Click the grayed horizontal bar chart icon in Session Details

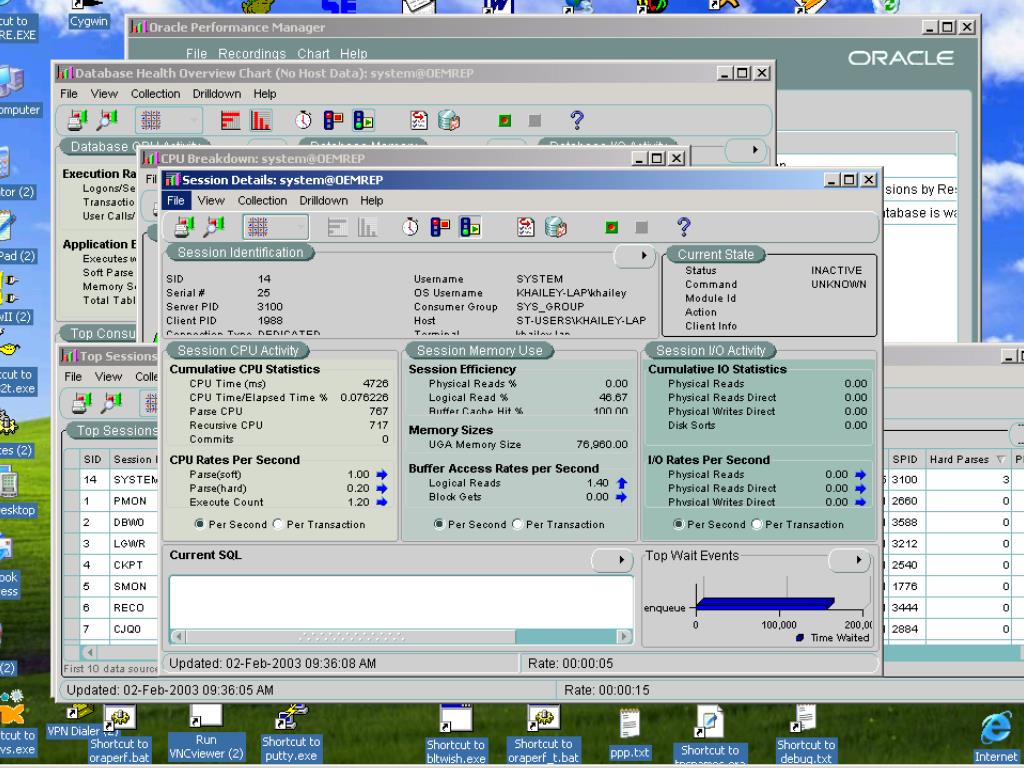click(x=337, y=227)
